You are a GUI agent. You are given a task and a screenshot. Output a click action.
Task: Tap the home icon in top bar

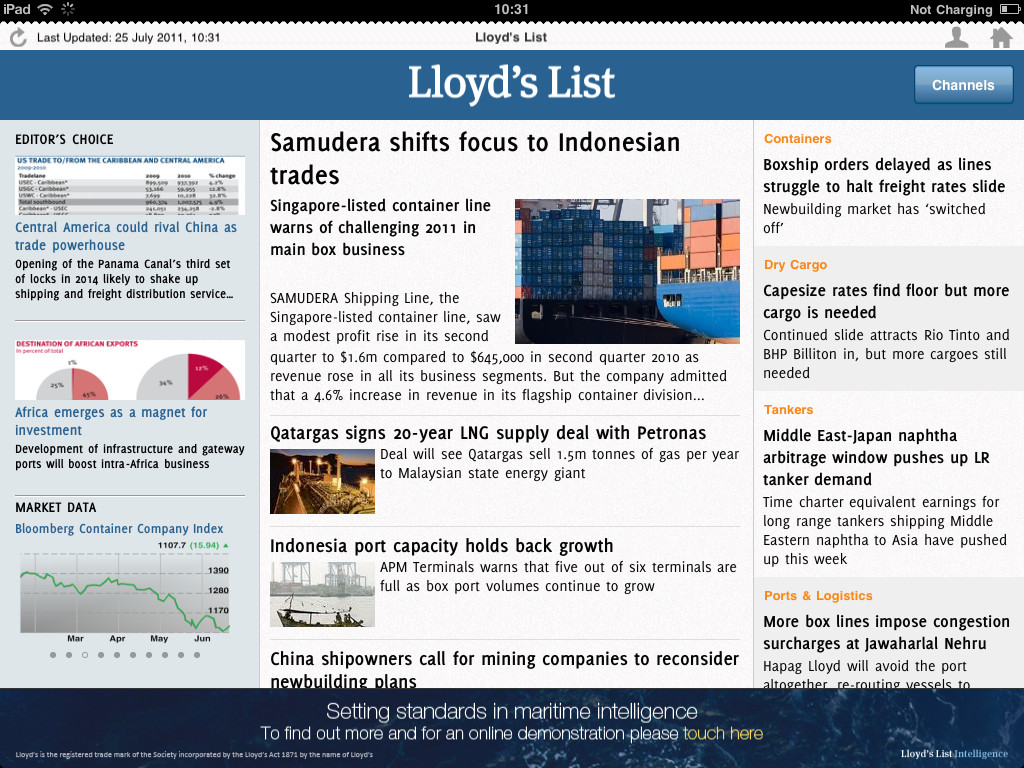1000,38
